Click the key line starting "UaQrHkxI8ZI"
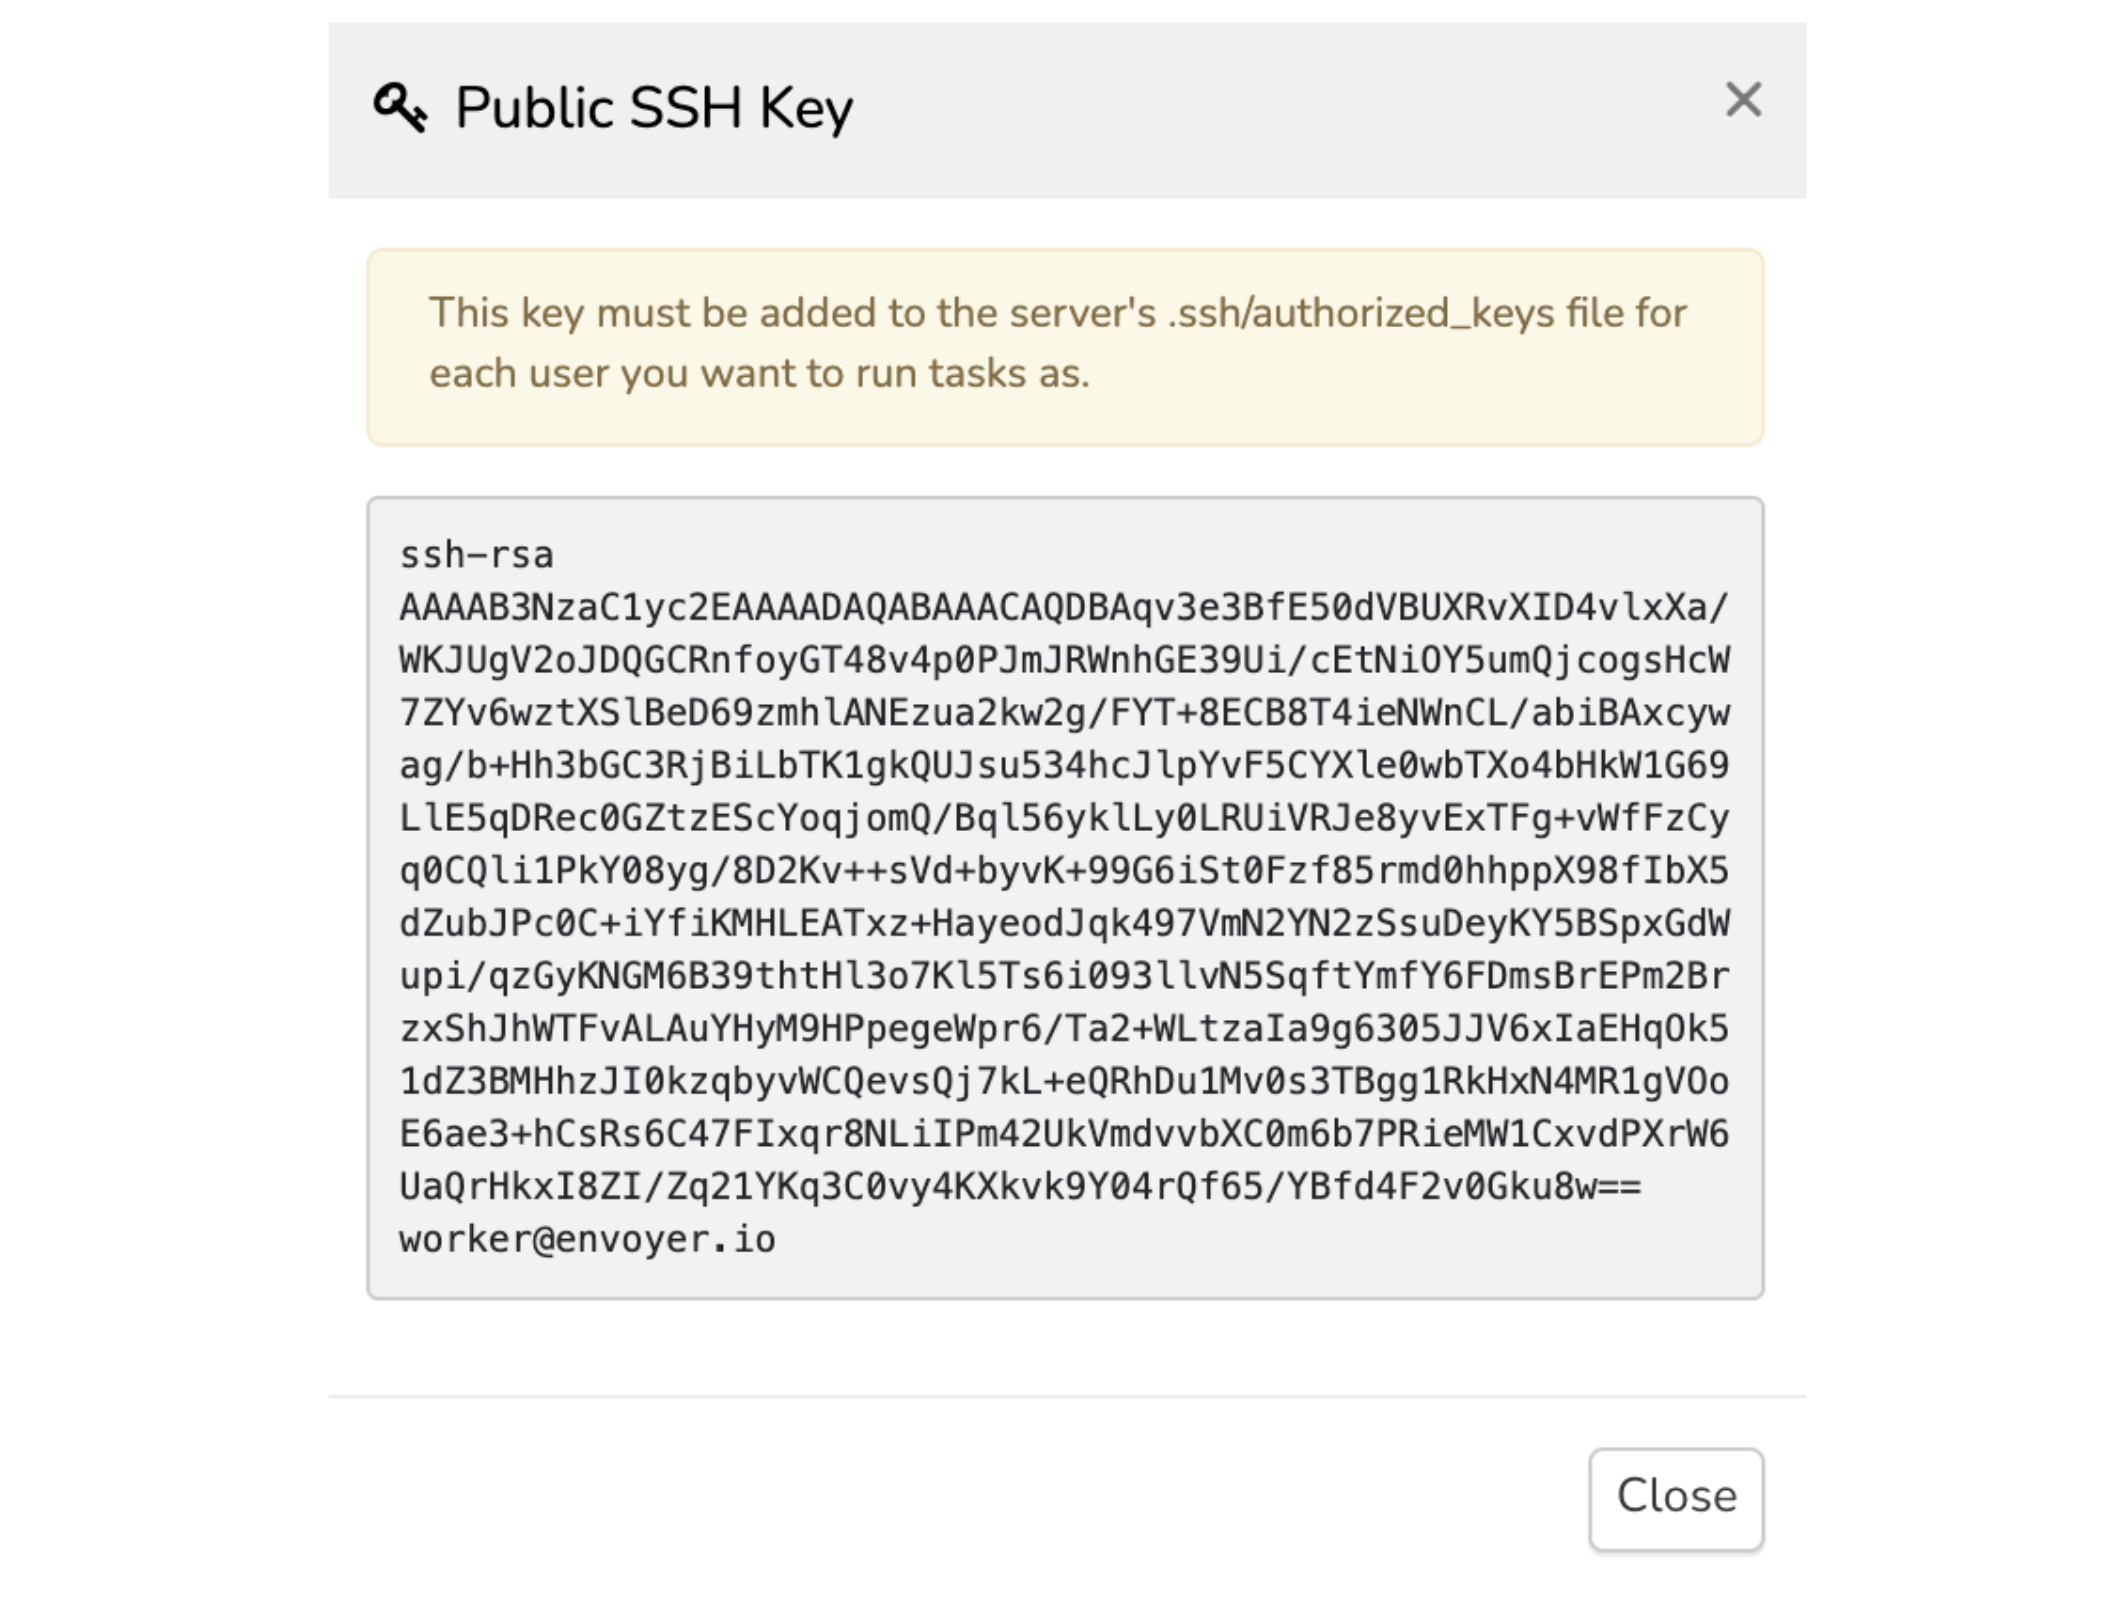This screenshot has height=1606, width=2126. point(1020,1187)
